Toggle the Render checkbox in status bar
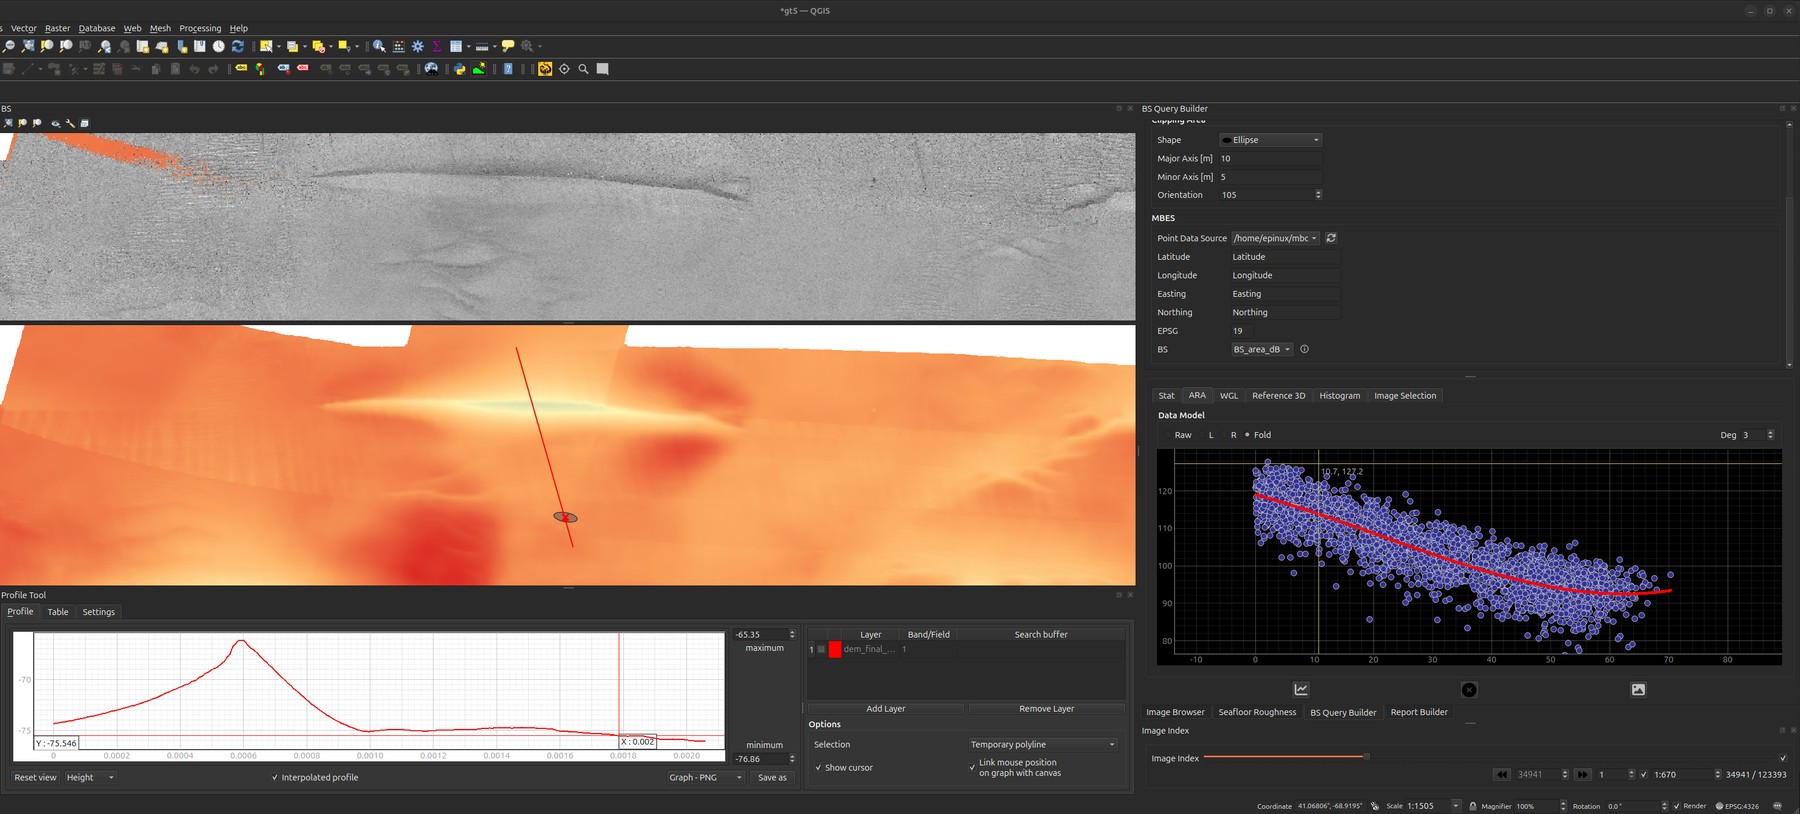This screenshot has height=814, width=1800. 1677,806
